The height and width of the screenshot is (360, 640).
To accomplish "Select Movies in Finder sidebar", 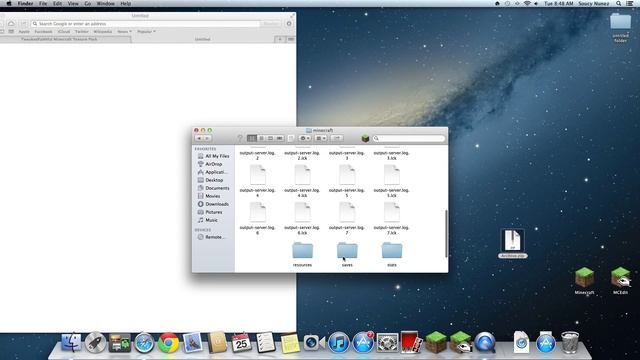I will point(209,196).
